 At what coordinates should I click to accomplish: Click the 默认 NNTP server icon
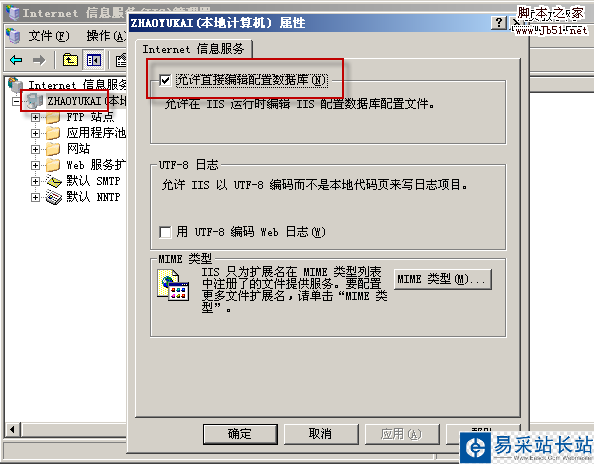coord(54,197)
